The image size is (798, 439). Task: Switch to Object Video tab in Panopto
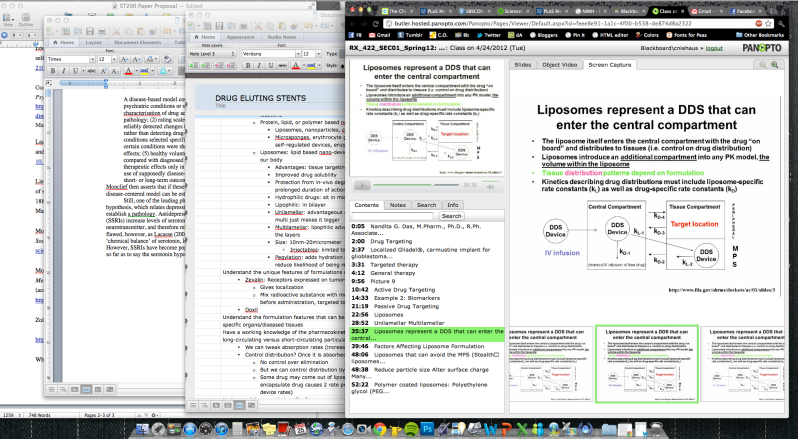(559, 65)
